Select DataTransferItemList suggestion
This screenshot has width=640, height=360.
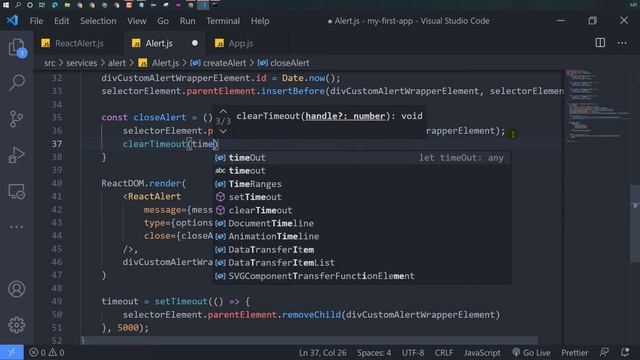[x=362, y=262]
